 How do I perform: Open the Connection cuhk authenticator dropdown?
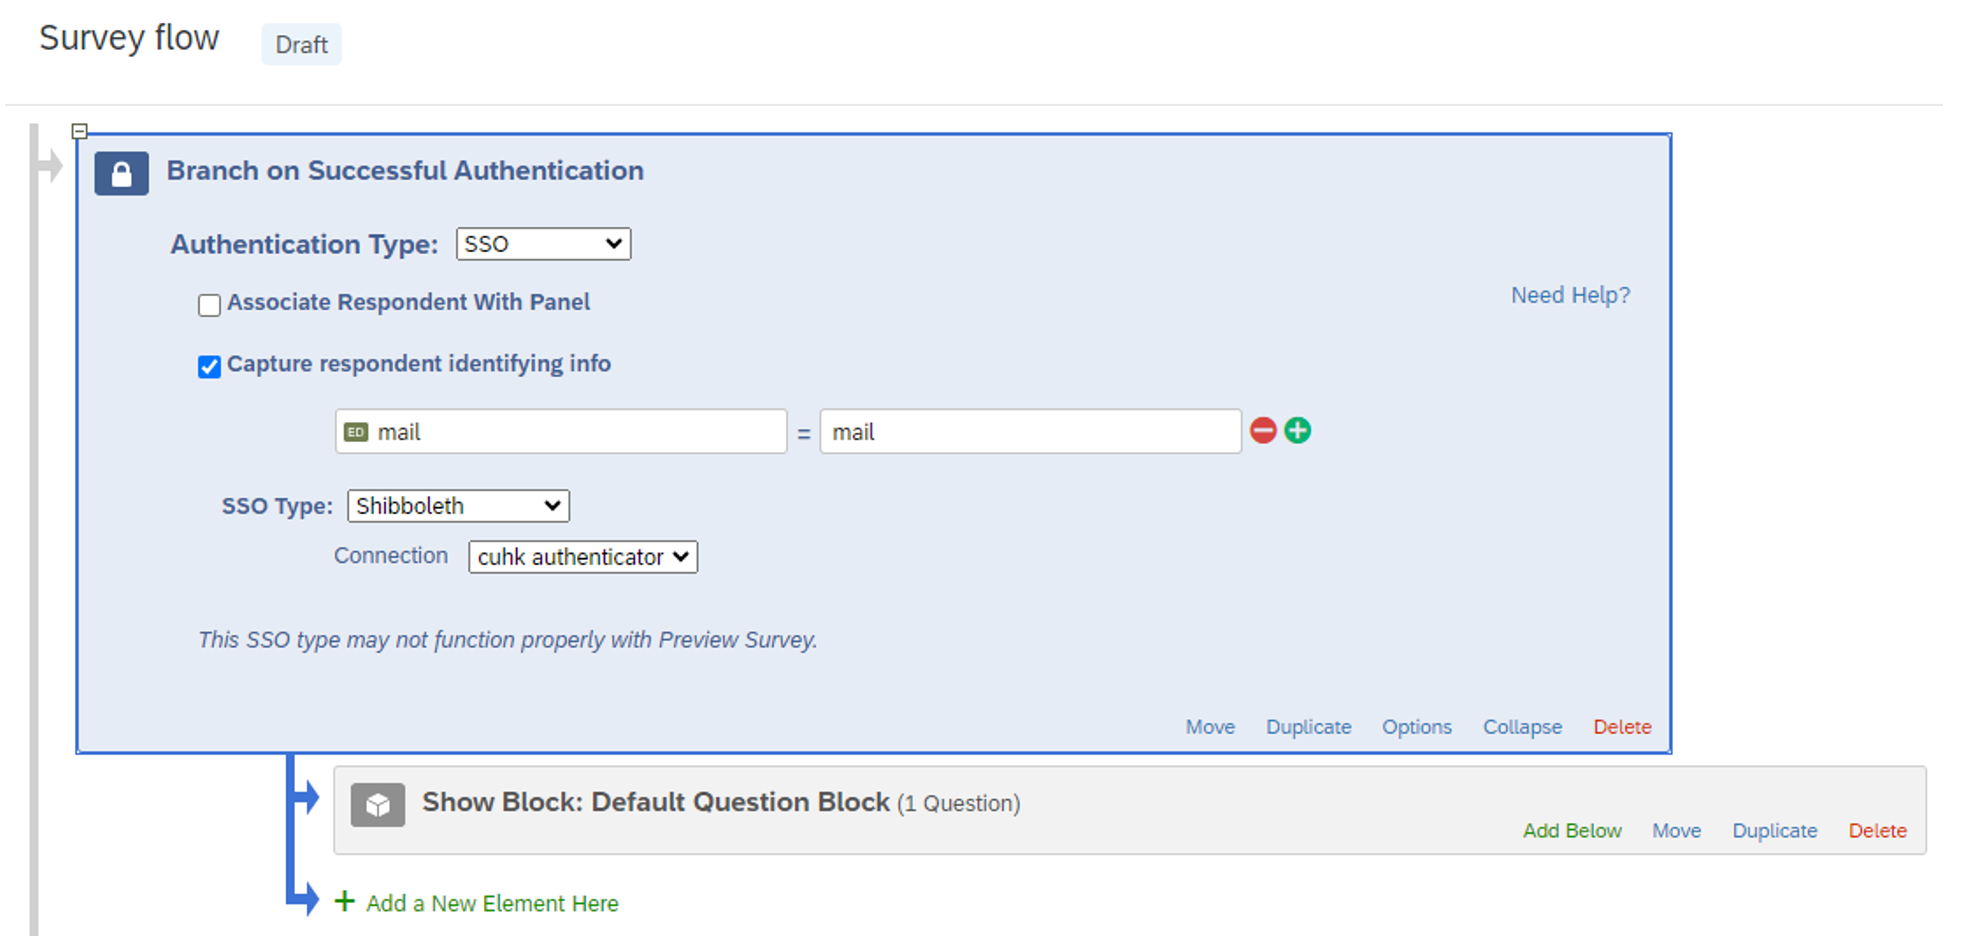(x=583, y=557)
